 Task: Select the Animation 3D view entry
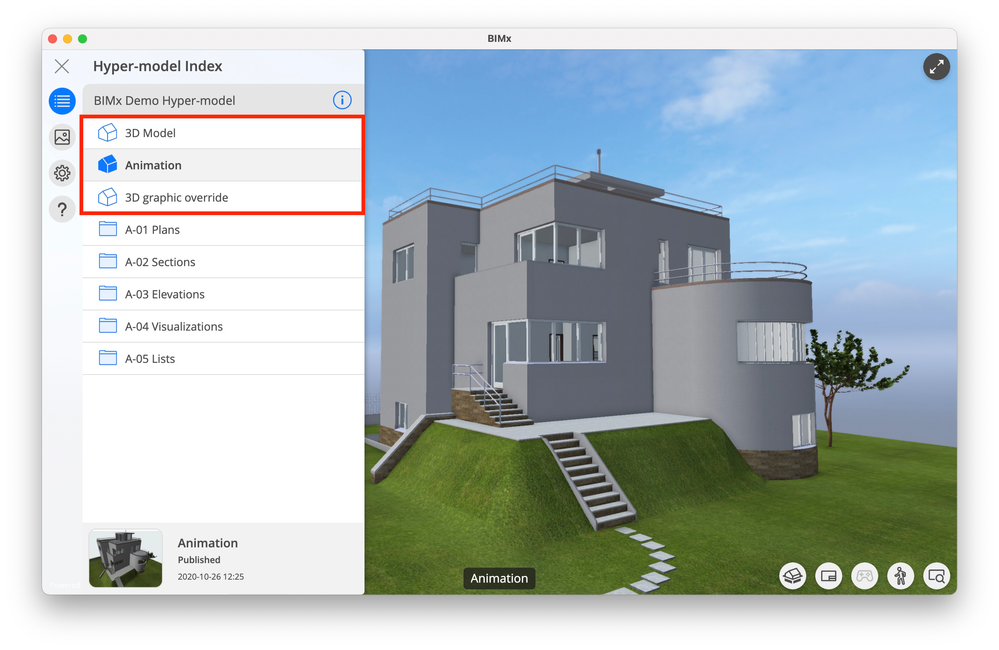pos(223,165)
